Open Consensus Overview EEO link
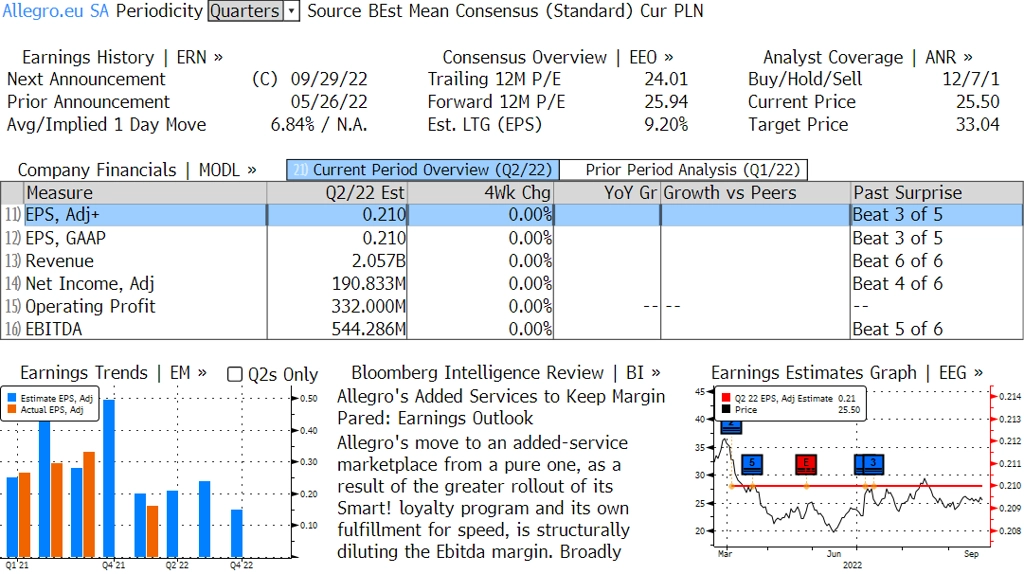 pyautogui.click(x=558, y=57)
